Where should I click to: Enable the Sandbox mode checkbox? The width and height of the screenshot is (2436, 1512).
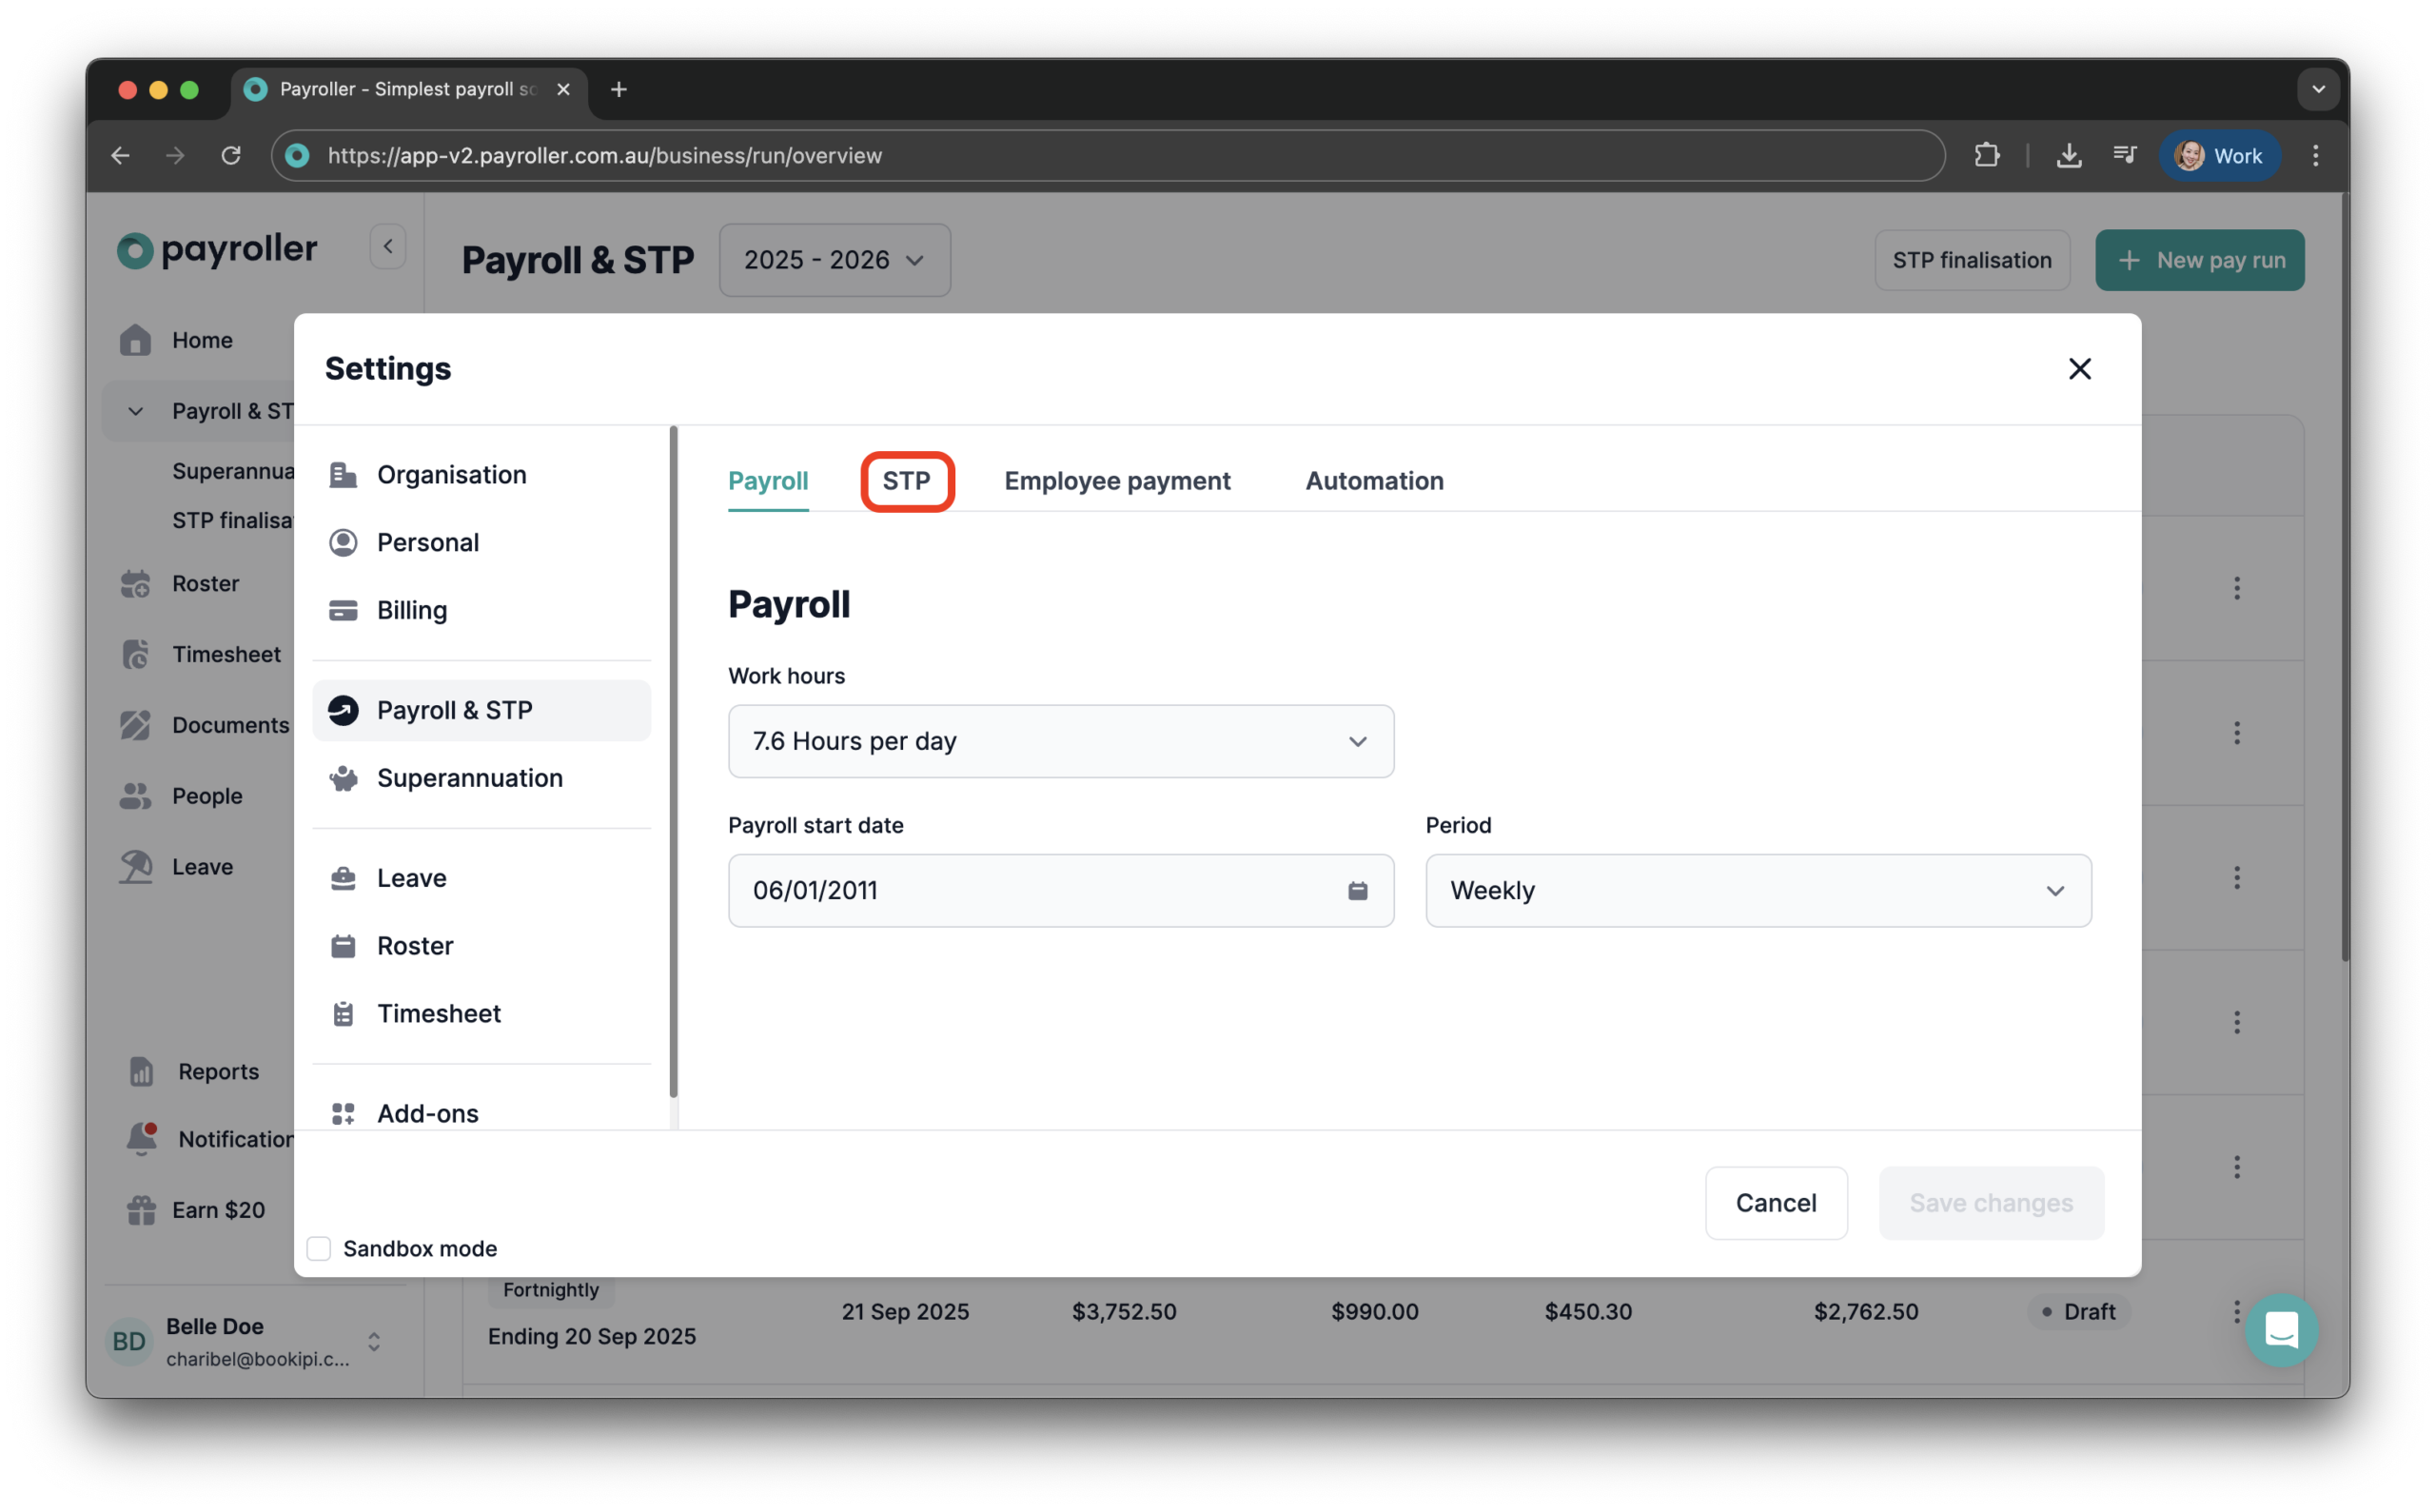click(x=319, y=1249)
